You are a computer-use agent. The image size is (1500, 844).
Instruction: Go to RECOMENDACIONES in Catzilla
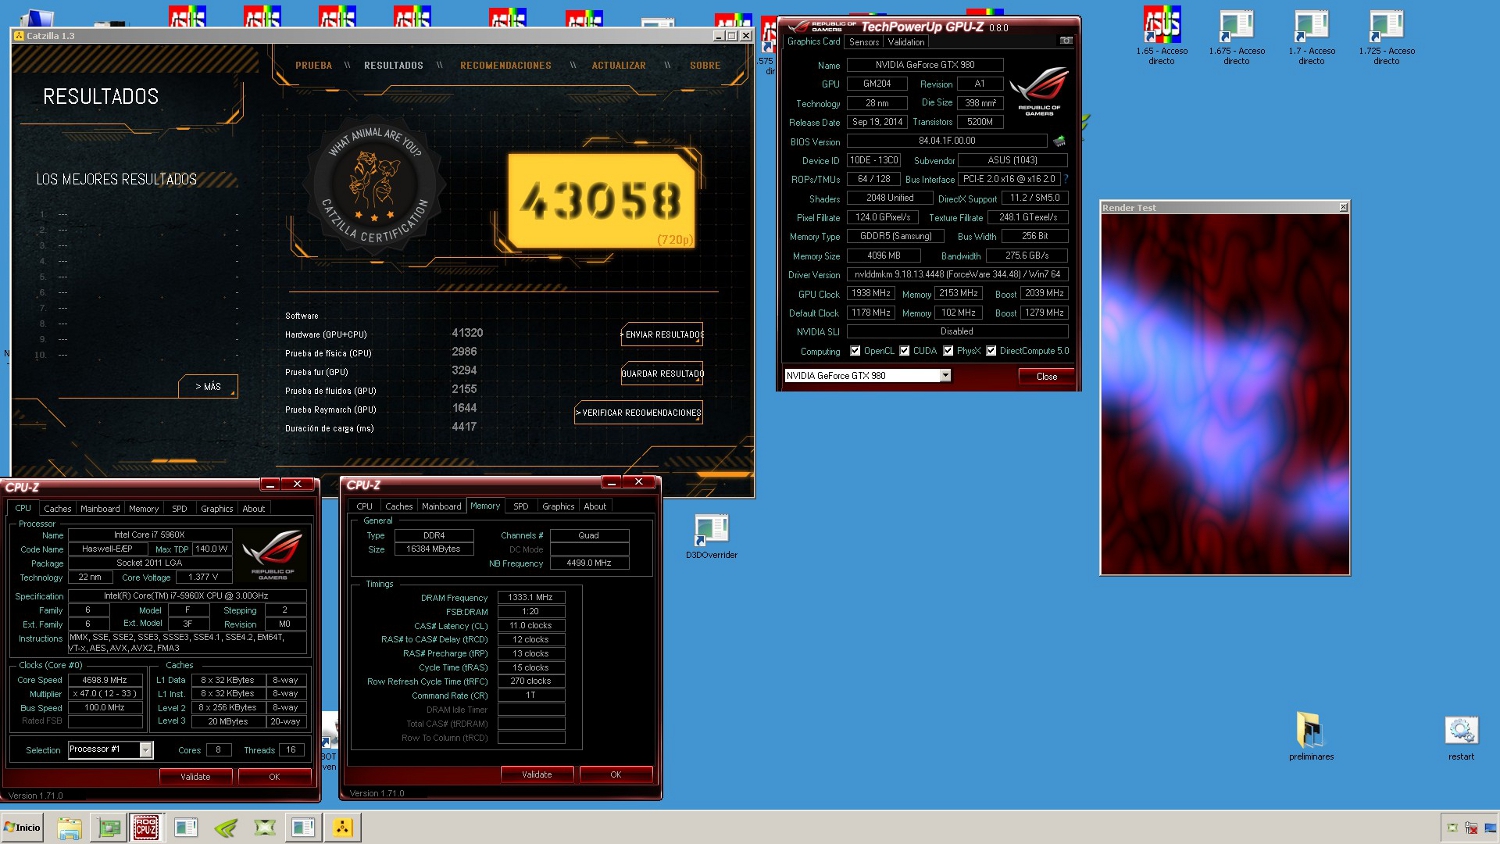coord(506,65)
